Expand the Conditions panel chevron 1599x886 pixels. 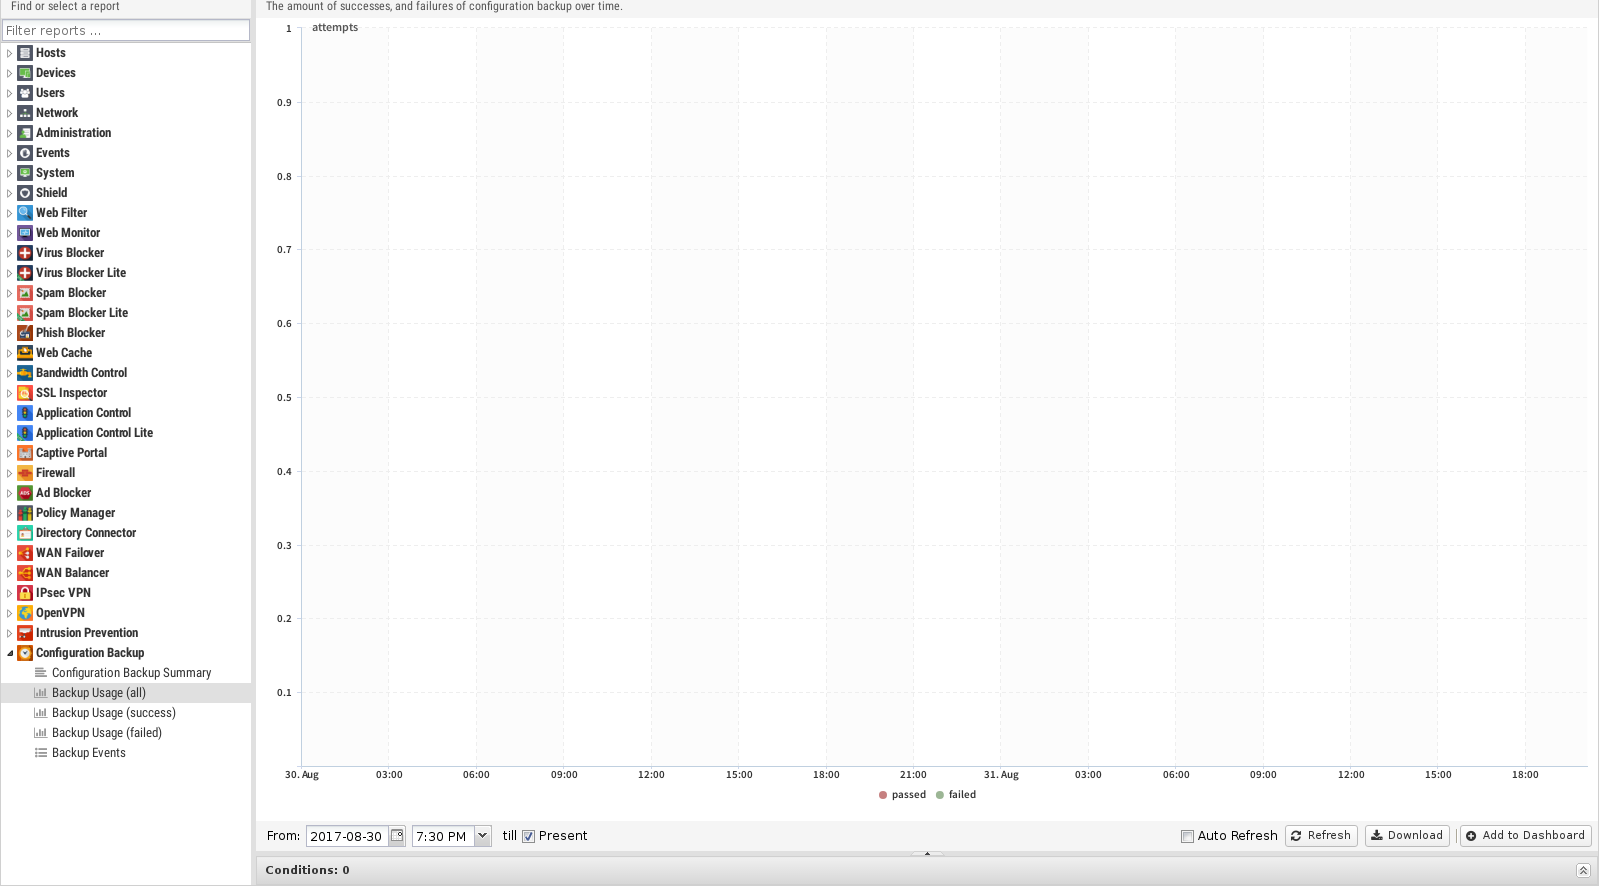pyautogui.click(x=1583, y=871)
